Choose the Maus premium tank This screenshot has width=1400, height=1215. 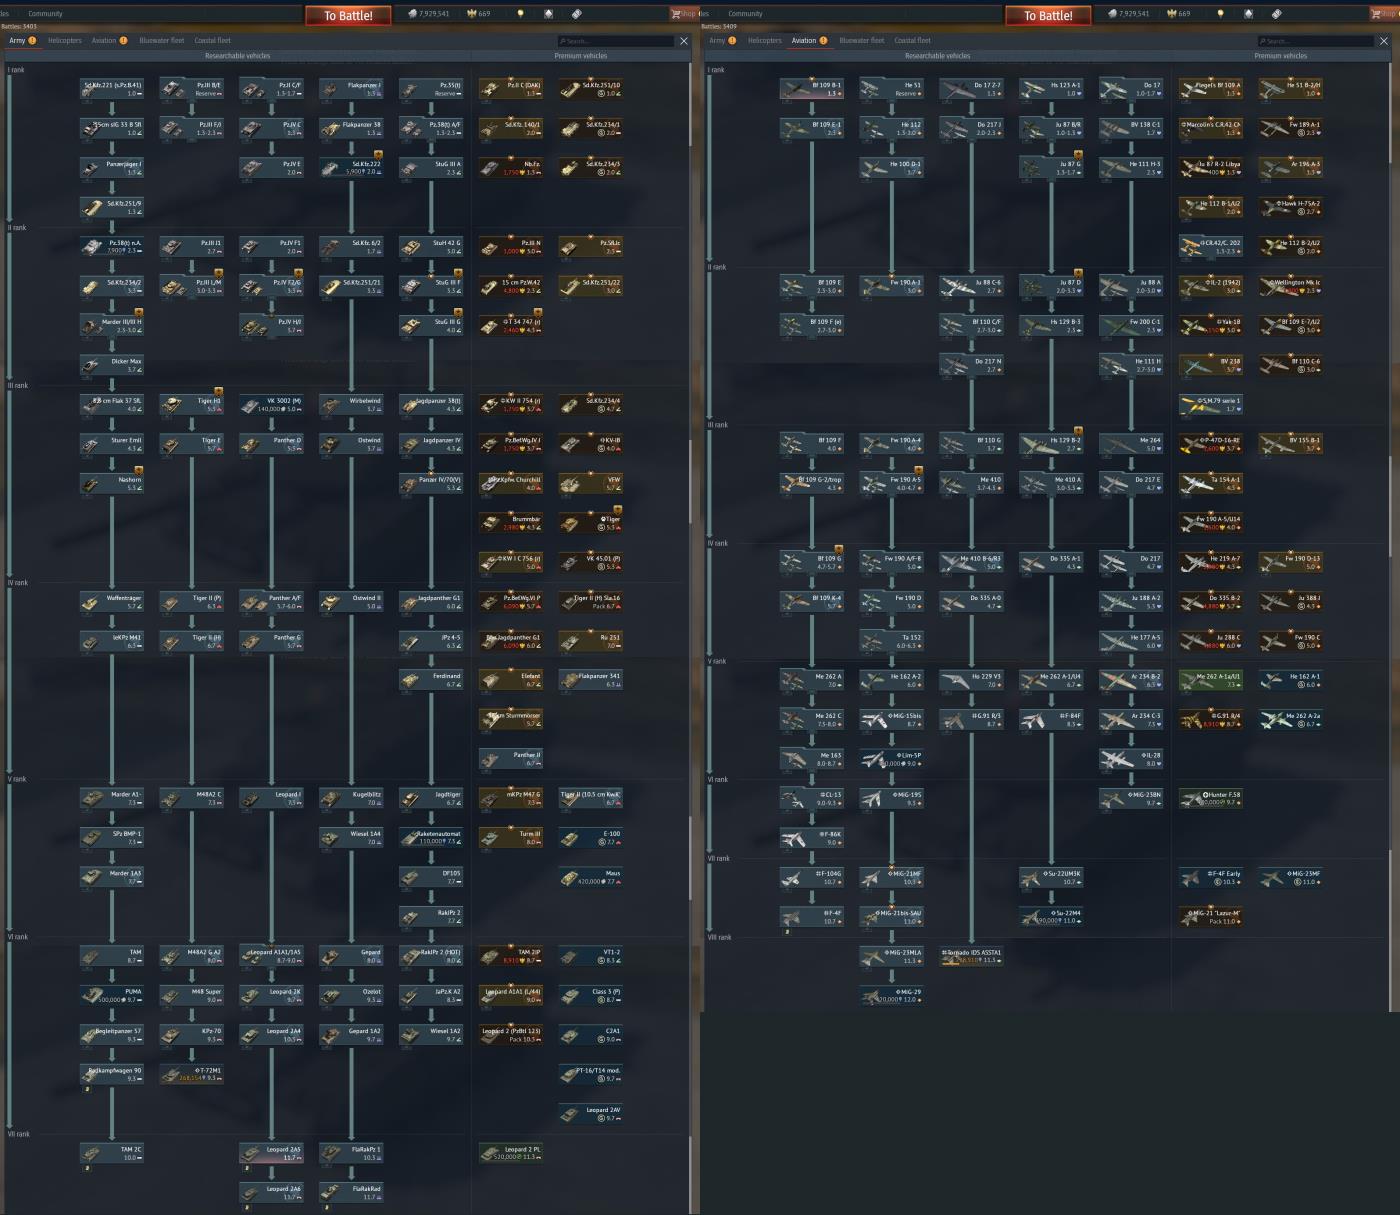click(591, 877)
